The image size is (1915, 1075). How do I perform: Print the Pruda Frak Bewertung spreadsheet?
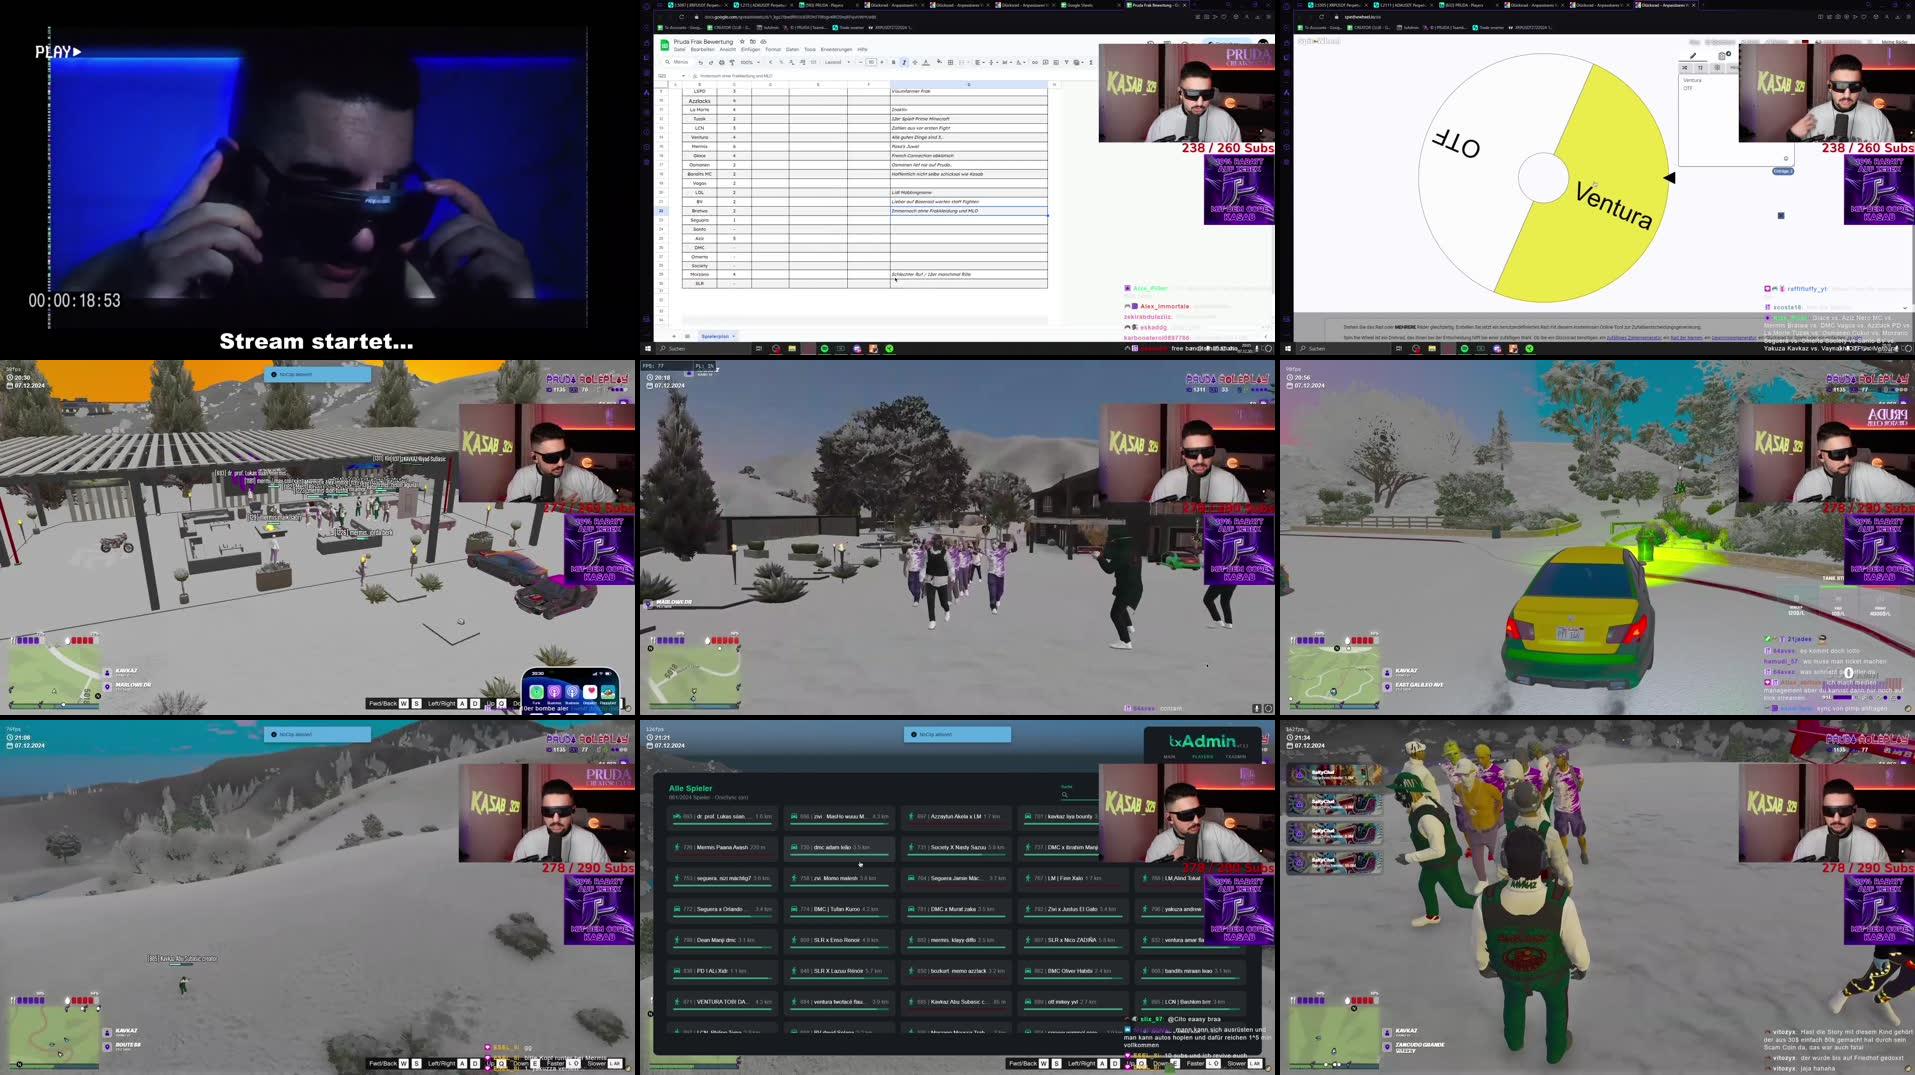click(722, 62)
